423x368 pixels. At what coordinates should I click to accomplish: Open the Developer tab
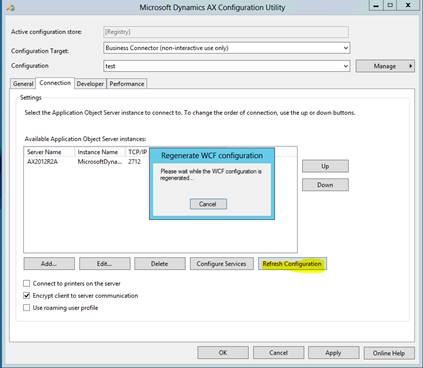90,84
